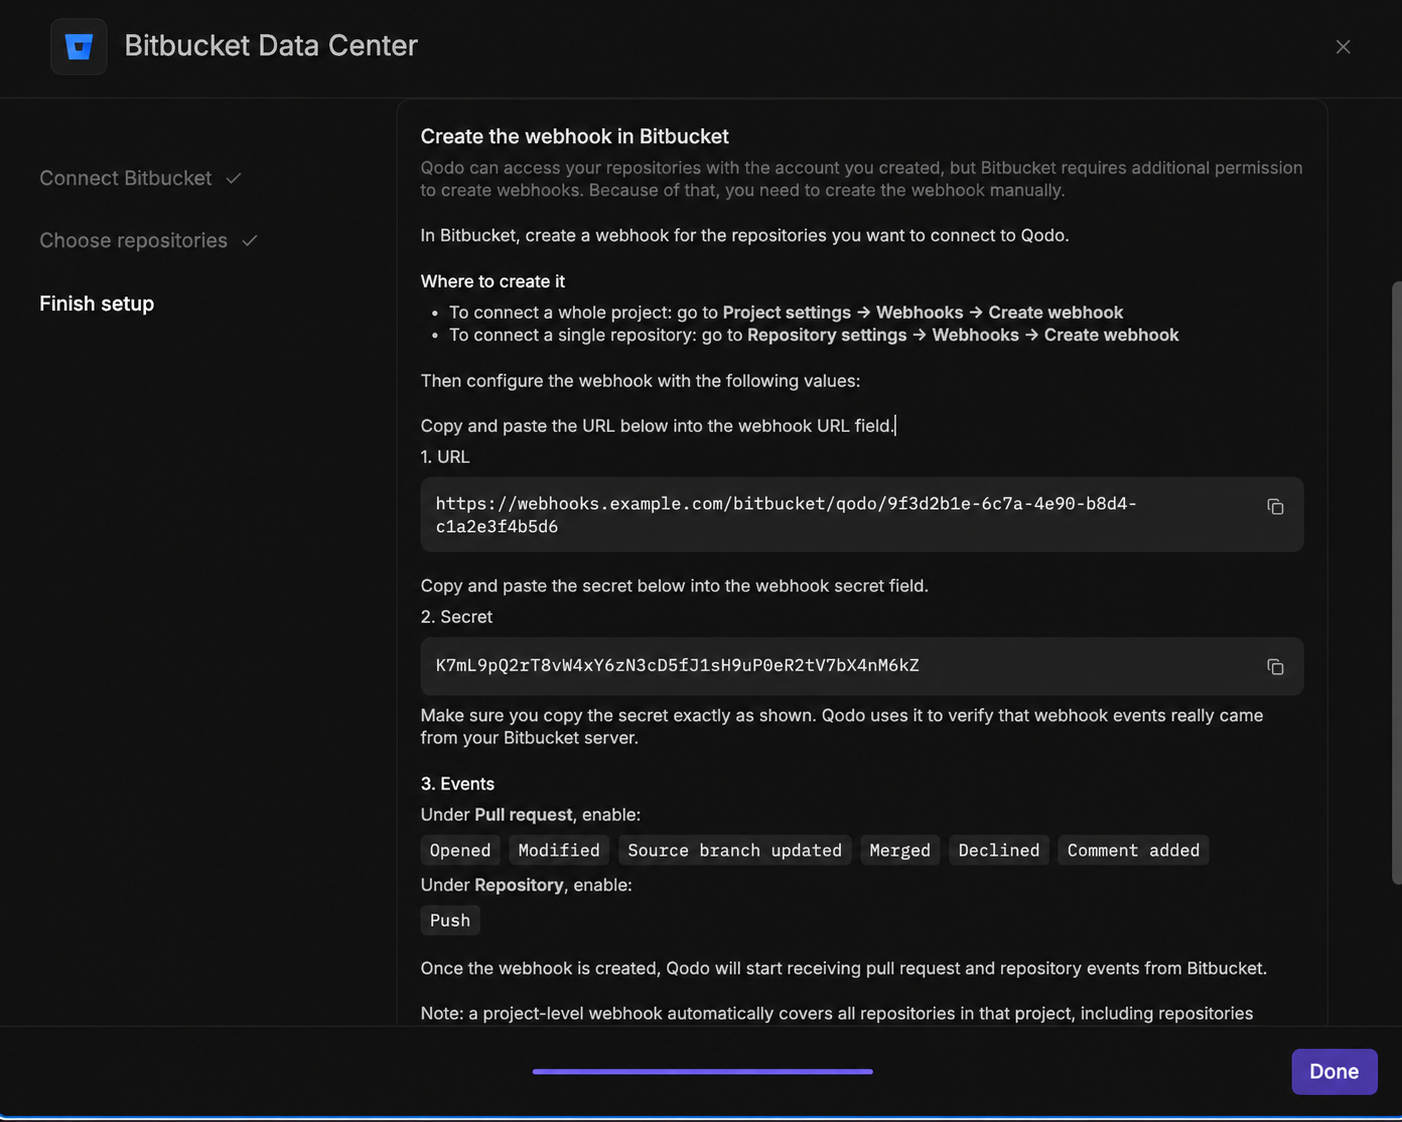Click the Push event tag

pyautogui.click(x=450, y=920)
